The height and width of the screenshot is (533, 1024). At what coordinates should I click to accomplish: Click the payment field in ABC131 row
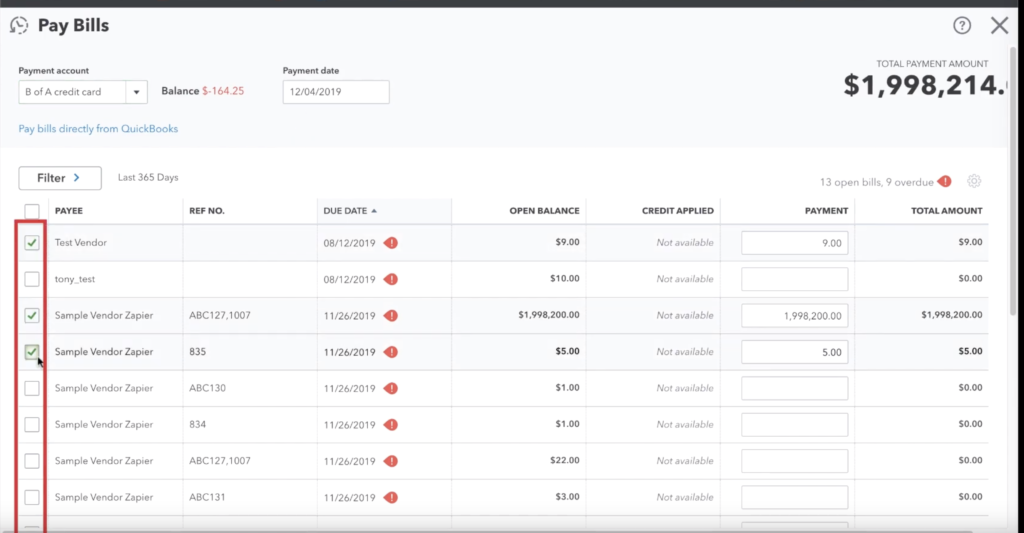[x=794, y=498]
